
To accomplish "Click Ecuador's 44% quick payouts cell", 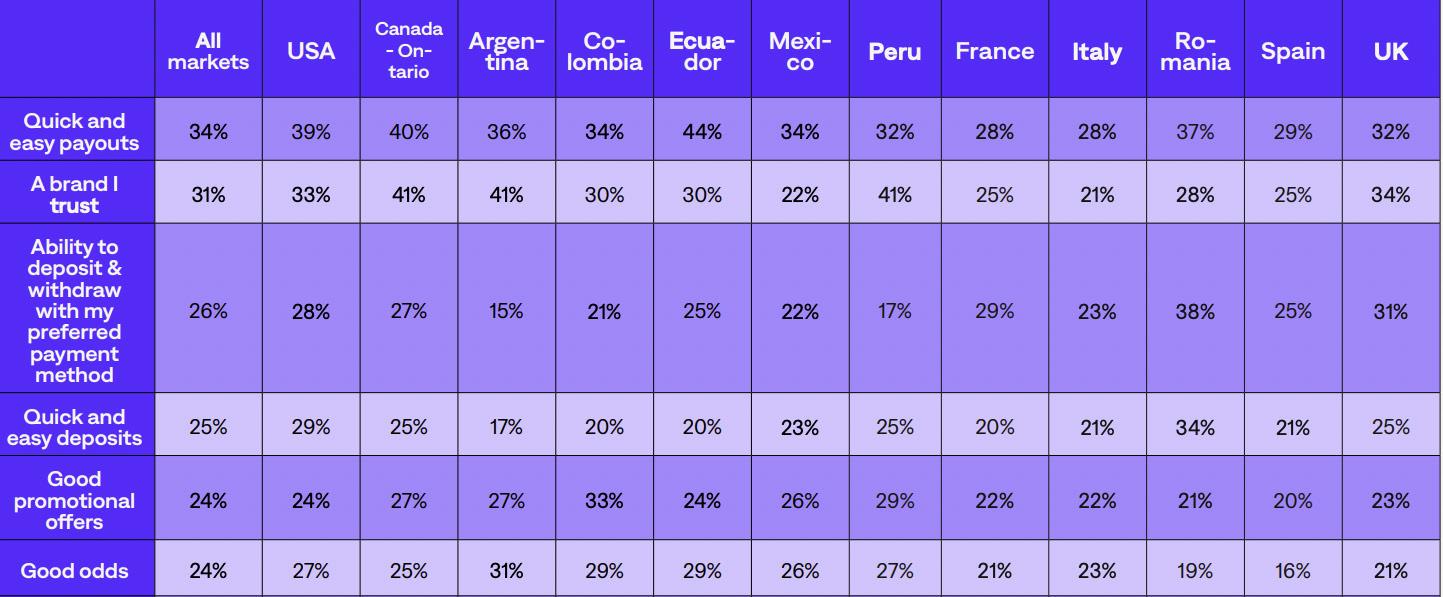I will pyautogui.click(x=701, y=132).
